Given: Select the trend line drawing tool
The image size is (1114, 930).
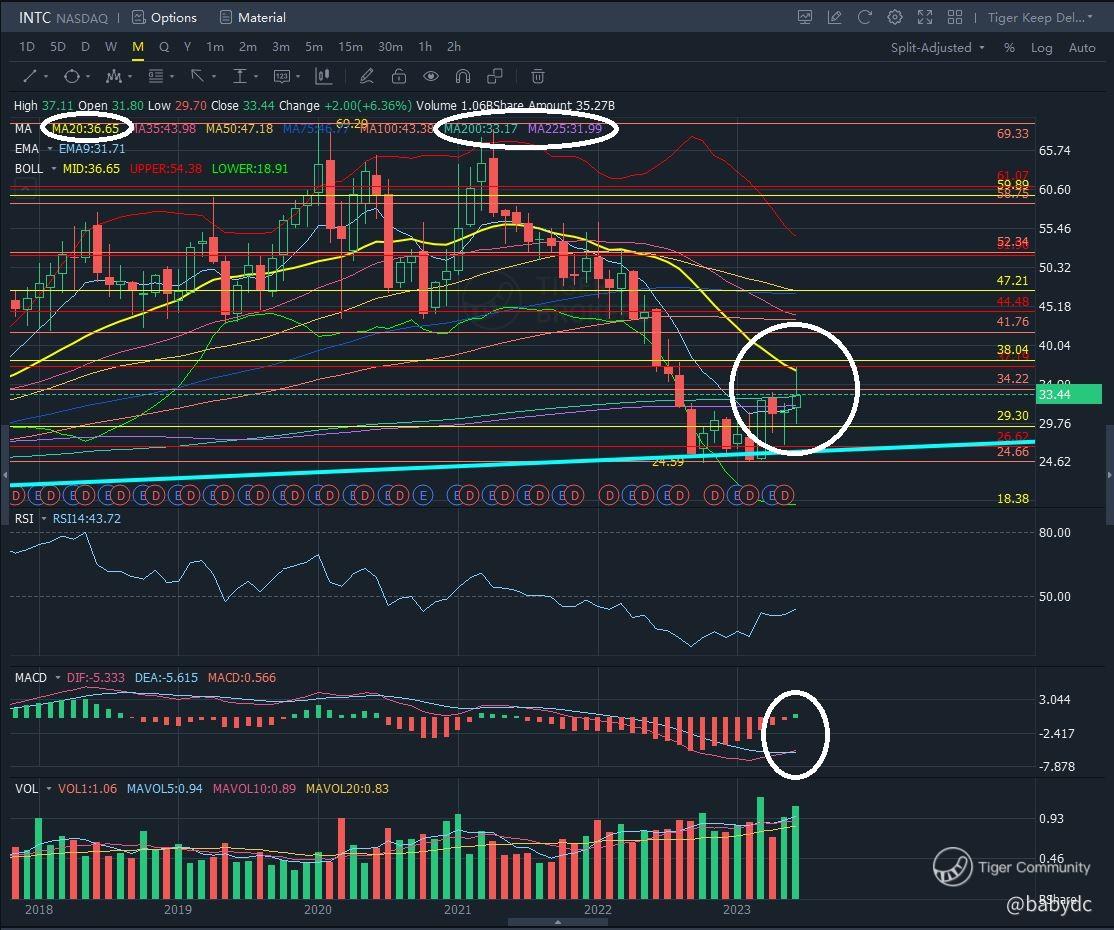Looking at the screenshot, I should click(30, 76).
